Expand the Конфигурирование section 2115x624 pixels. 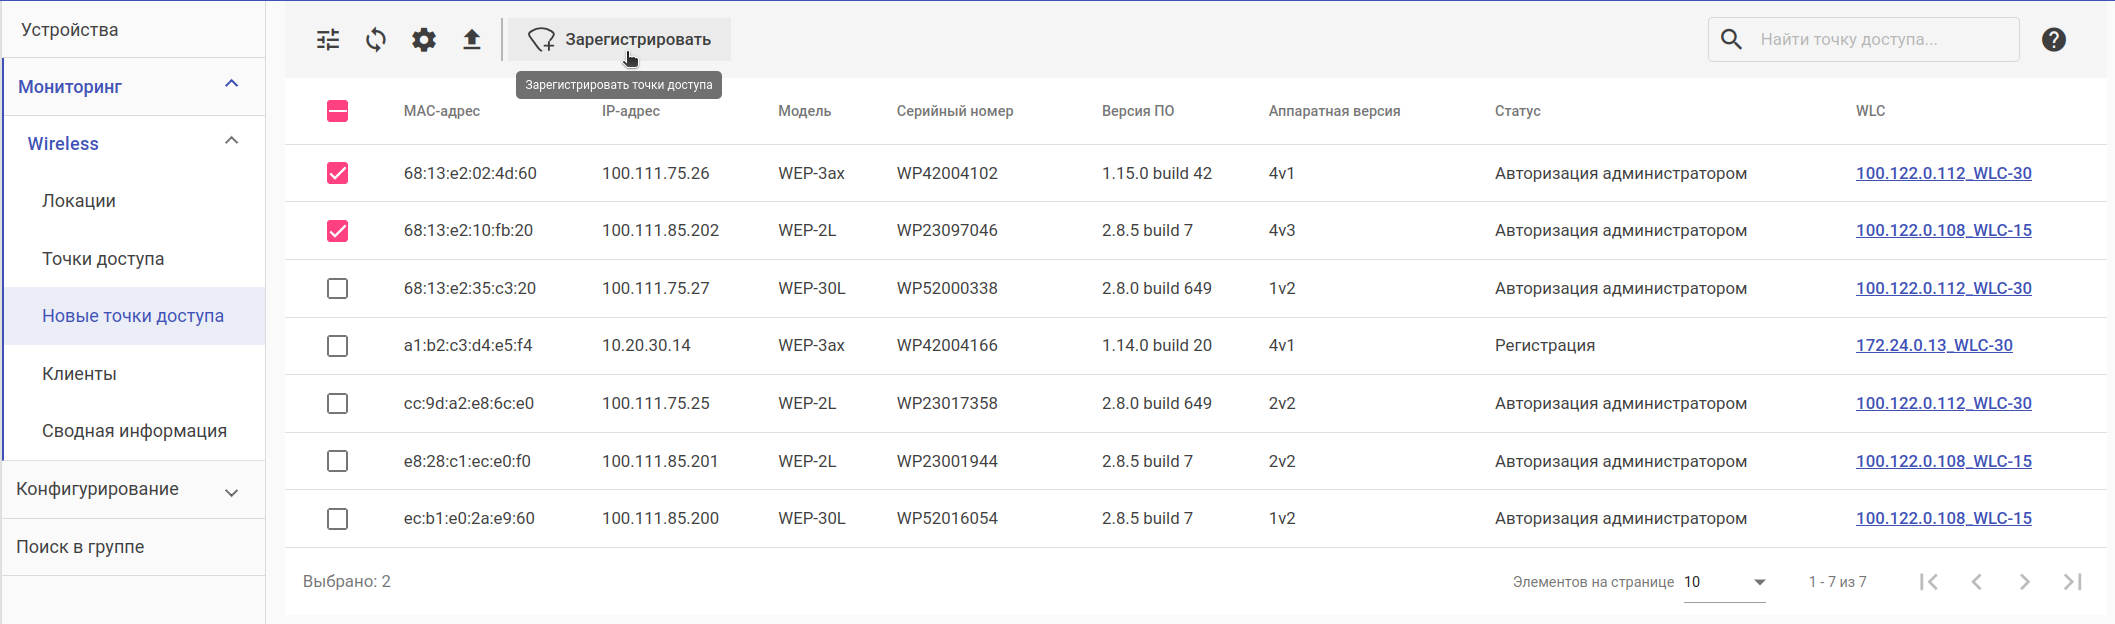tap(231, 491)
